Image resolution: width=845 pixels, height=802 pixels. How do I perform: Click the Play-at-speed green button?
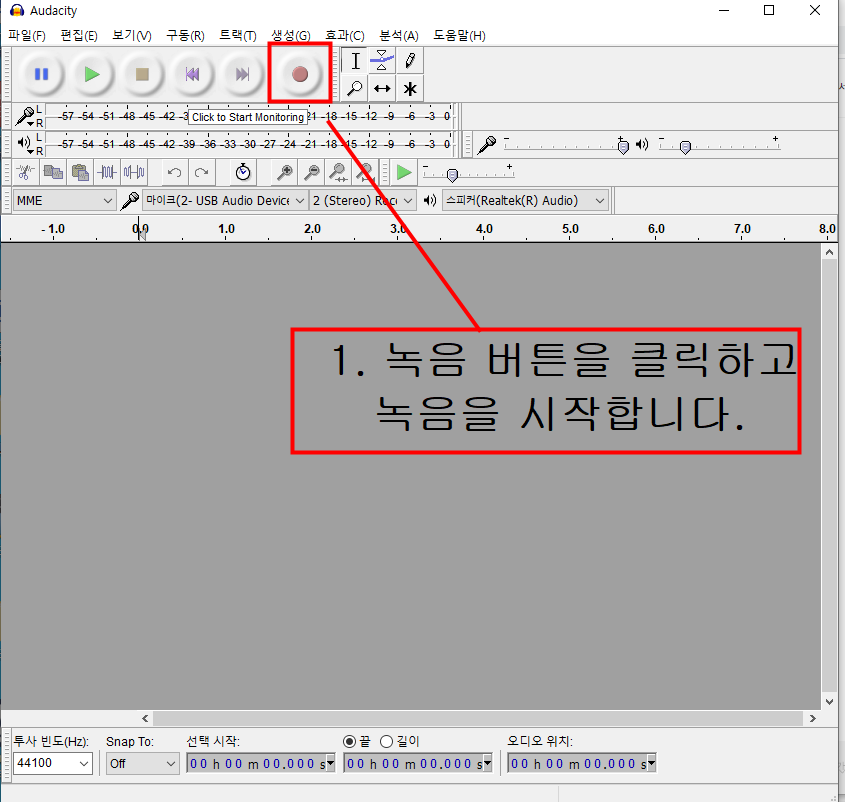pyautogui.click(x=404, y=172)
